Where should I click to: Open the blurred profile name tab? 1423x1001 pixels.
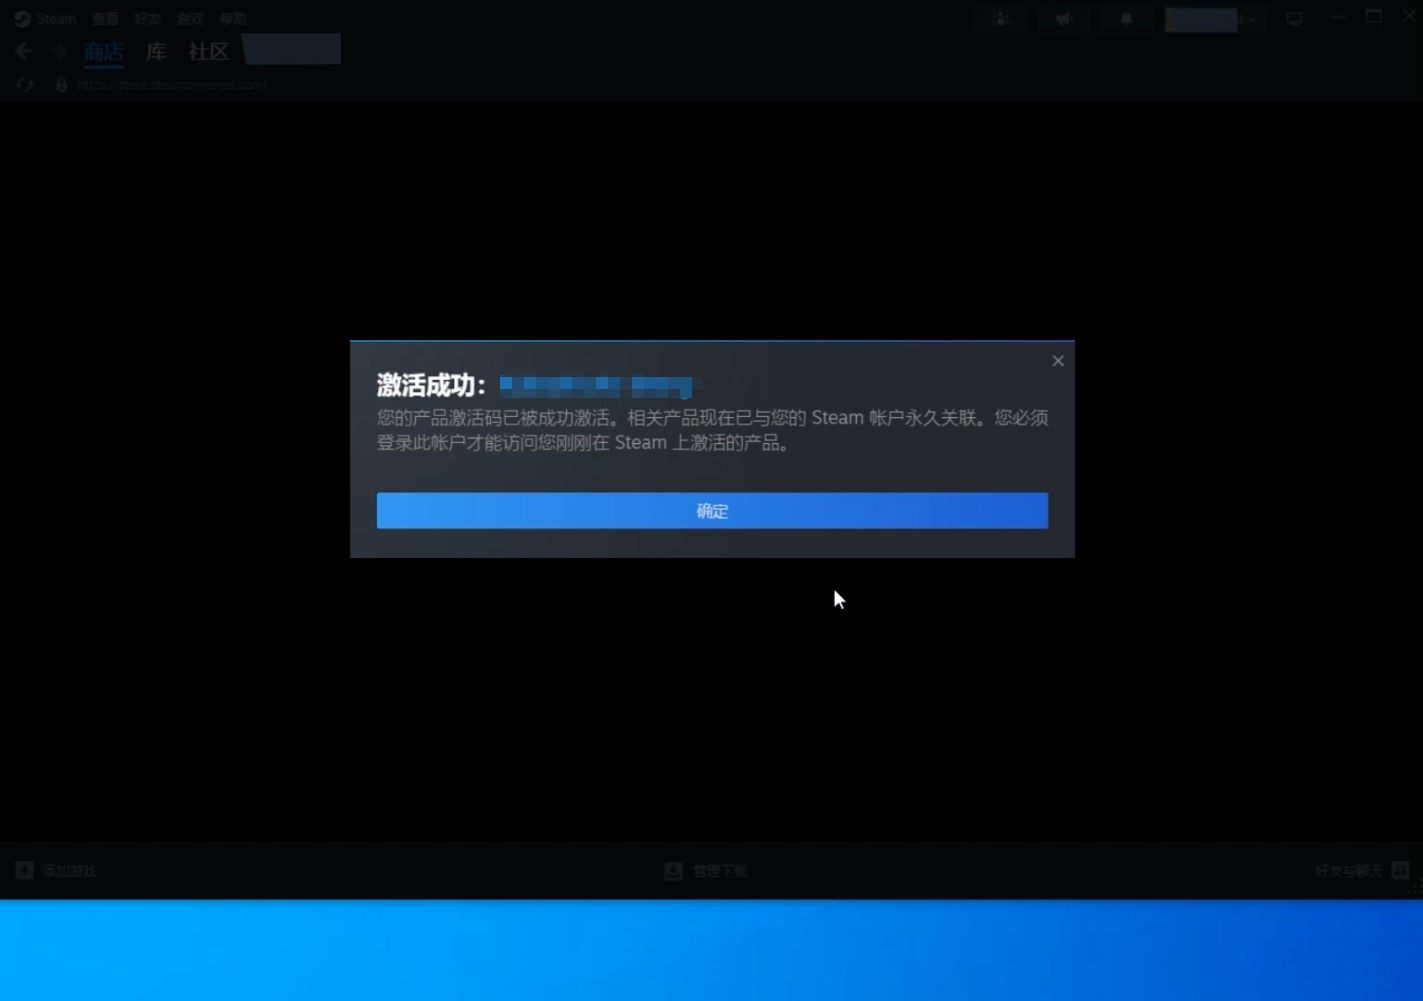(x=292, y=49)
